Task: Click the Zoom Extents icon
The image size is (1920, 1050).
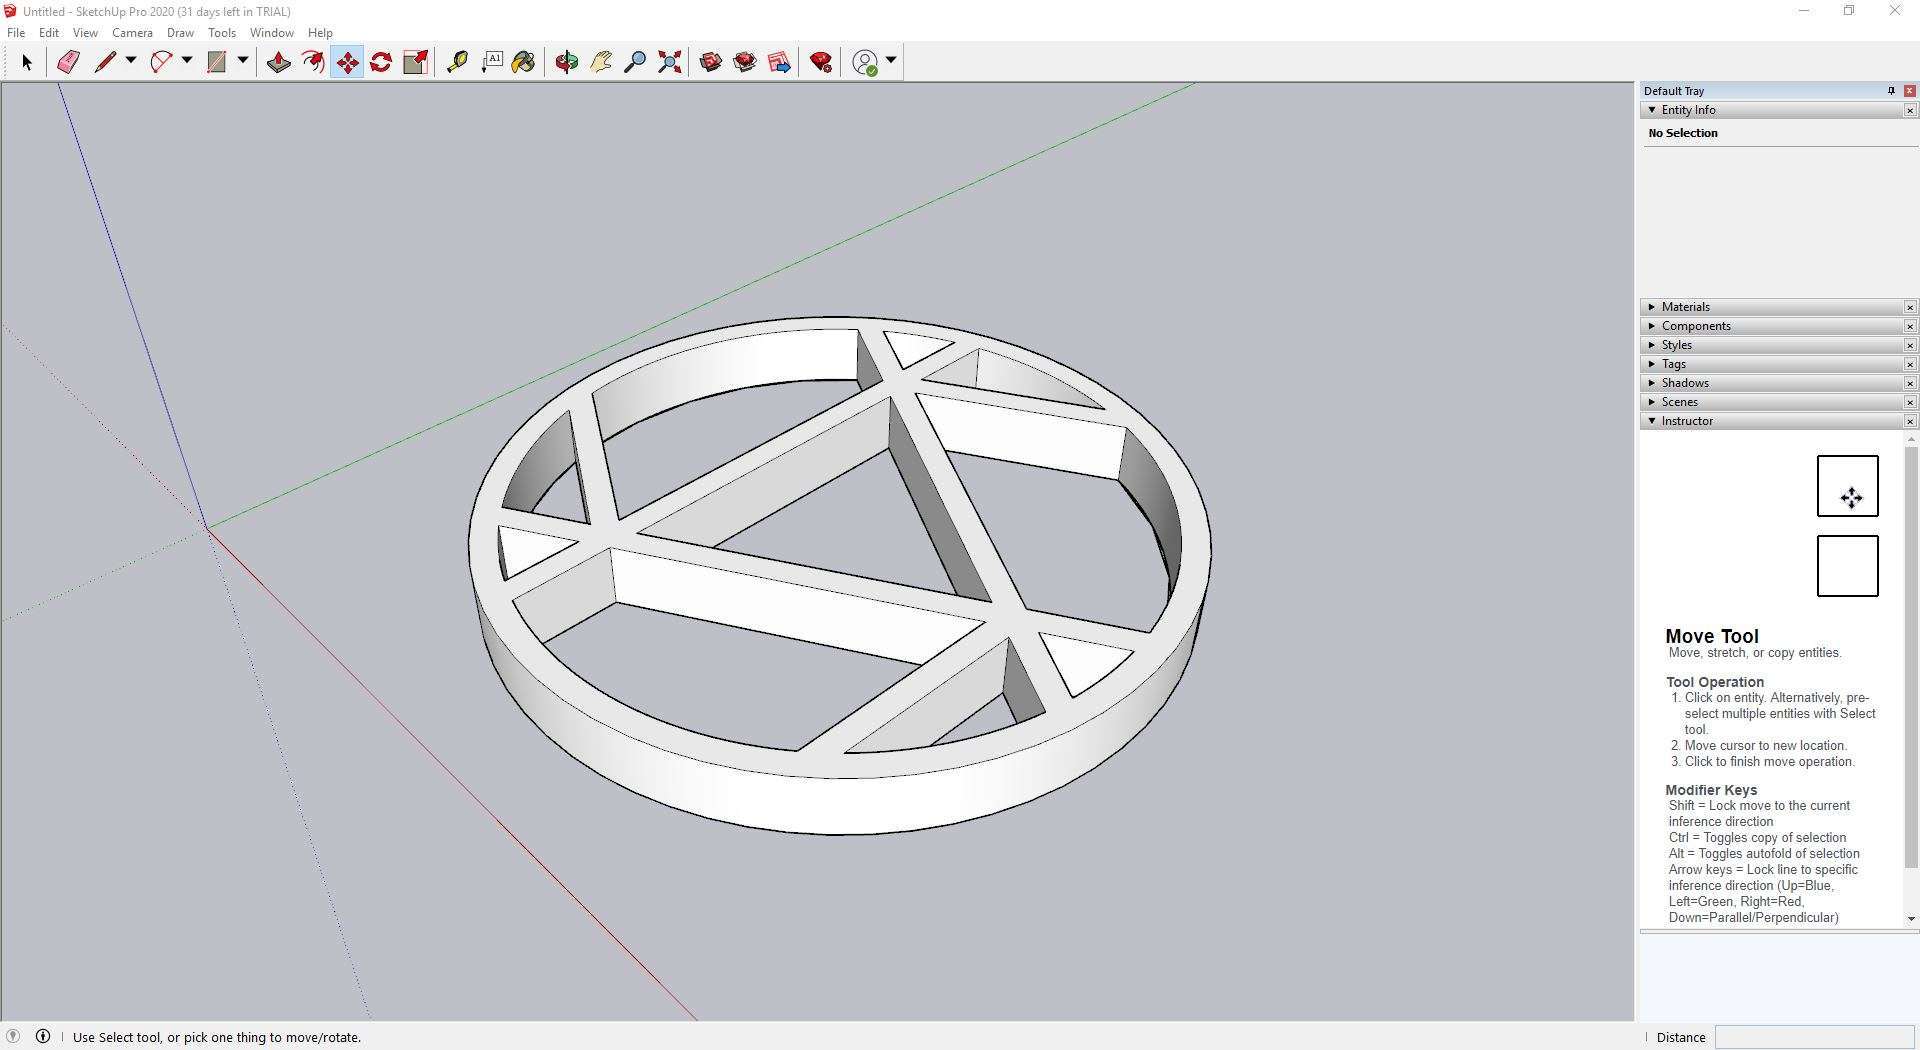Action: click(x=670, y=62)
